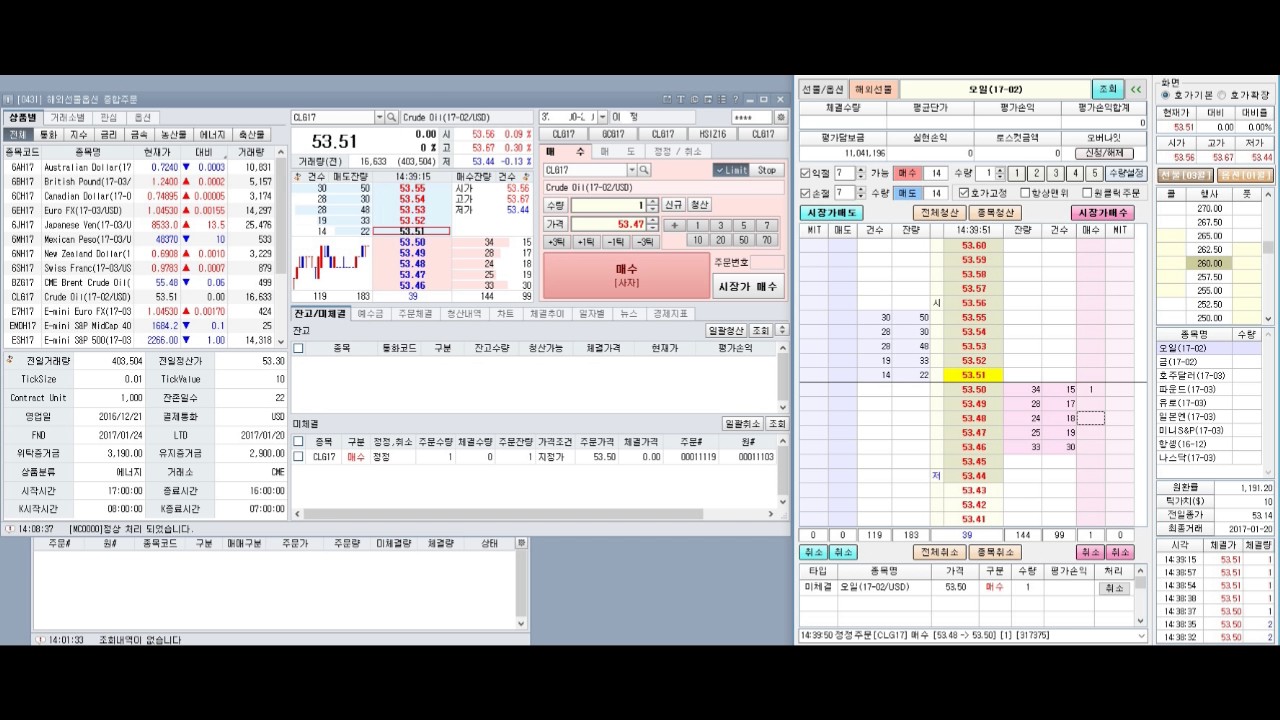Collapse panel with green double-arrow icon
Screen dimensions: 1280x720
pos(1135,89)
